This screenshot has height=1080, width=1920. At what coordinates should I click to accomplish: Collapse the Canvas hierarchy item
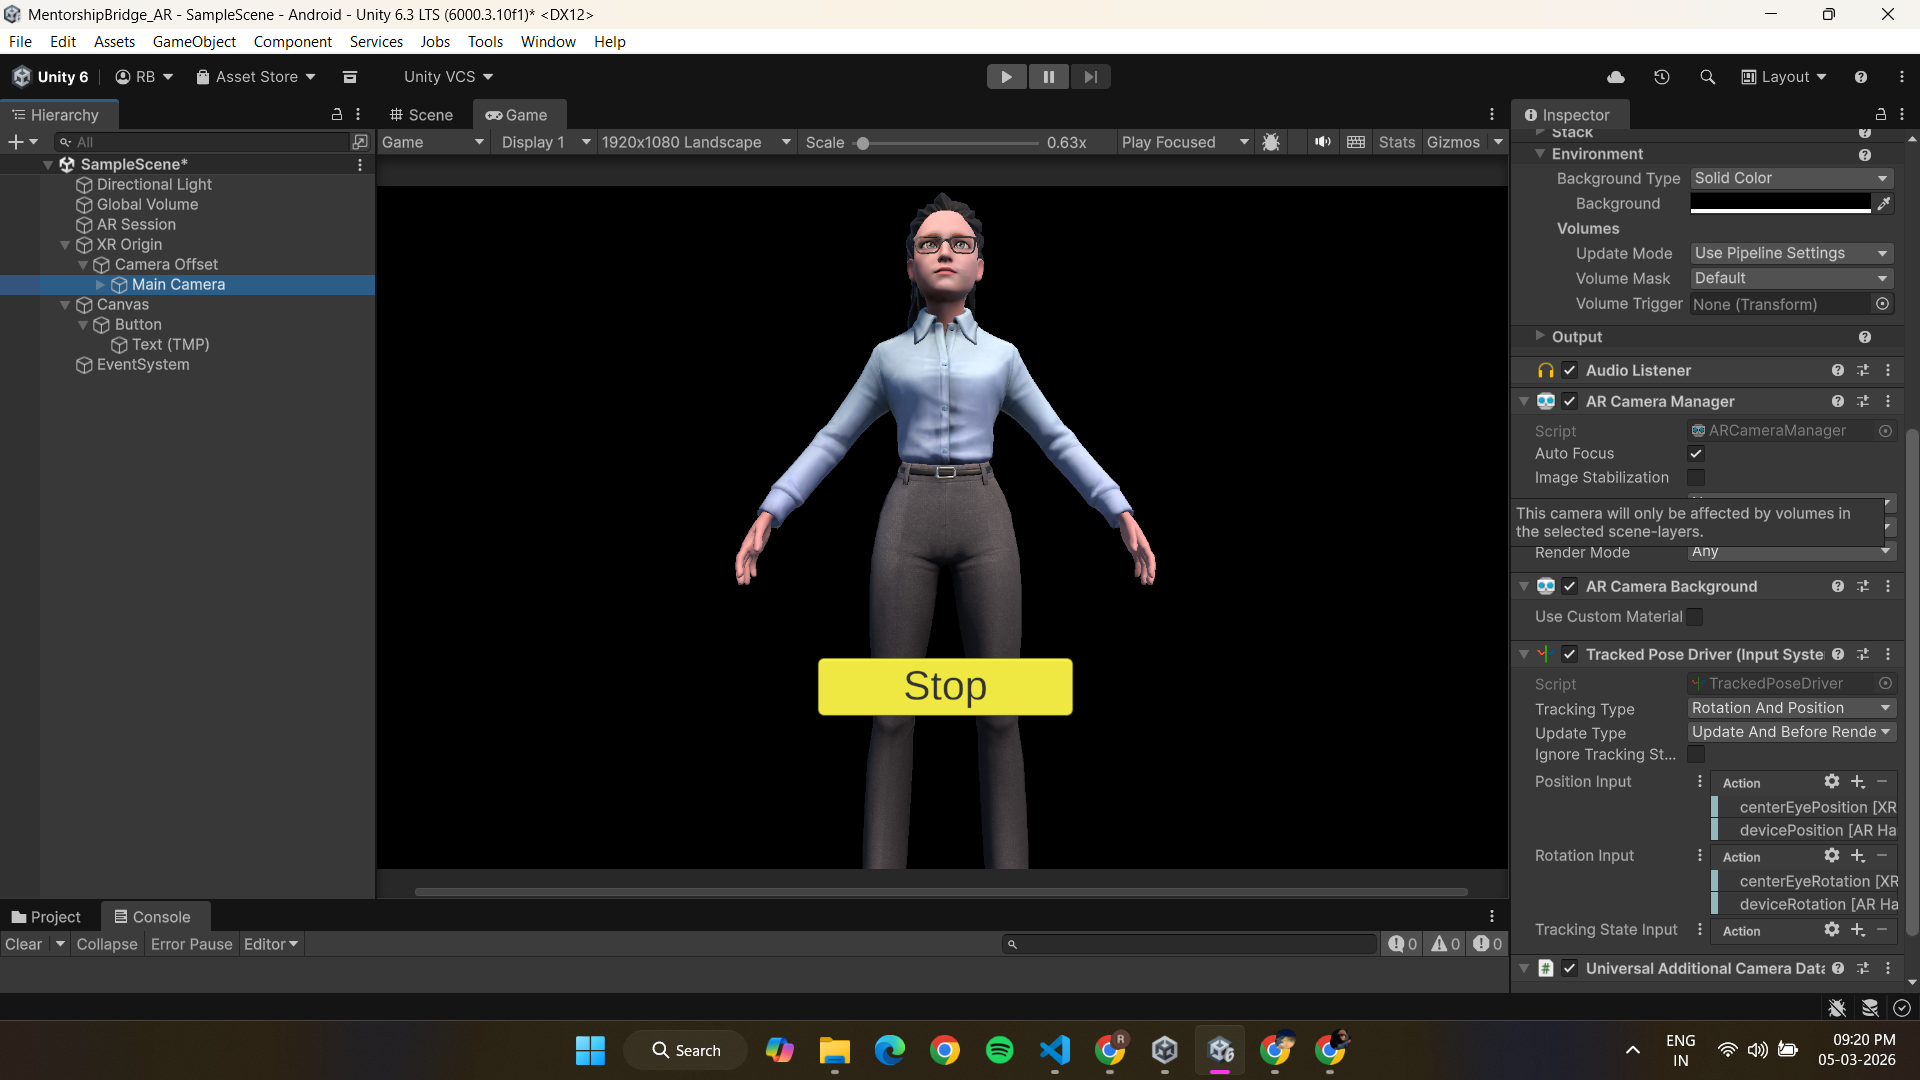pos(65,305)
